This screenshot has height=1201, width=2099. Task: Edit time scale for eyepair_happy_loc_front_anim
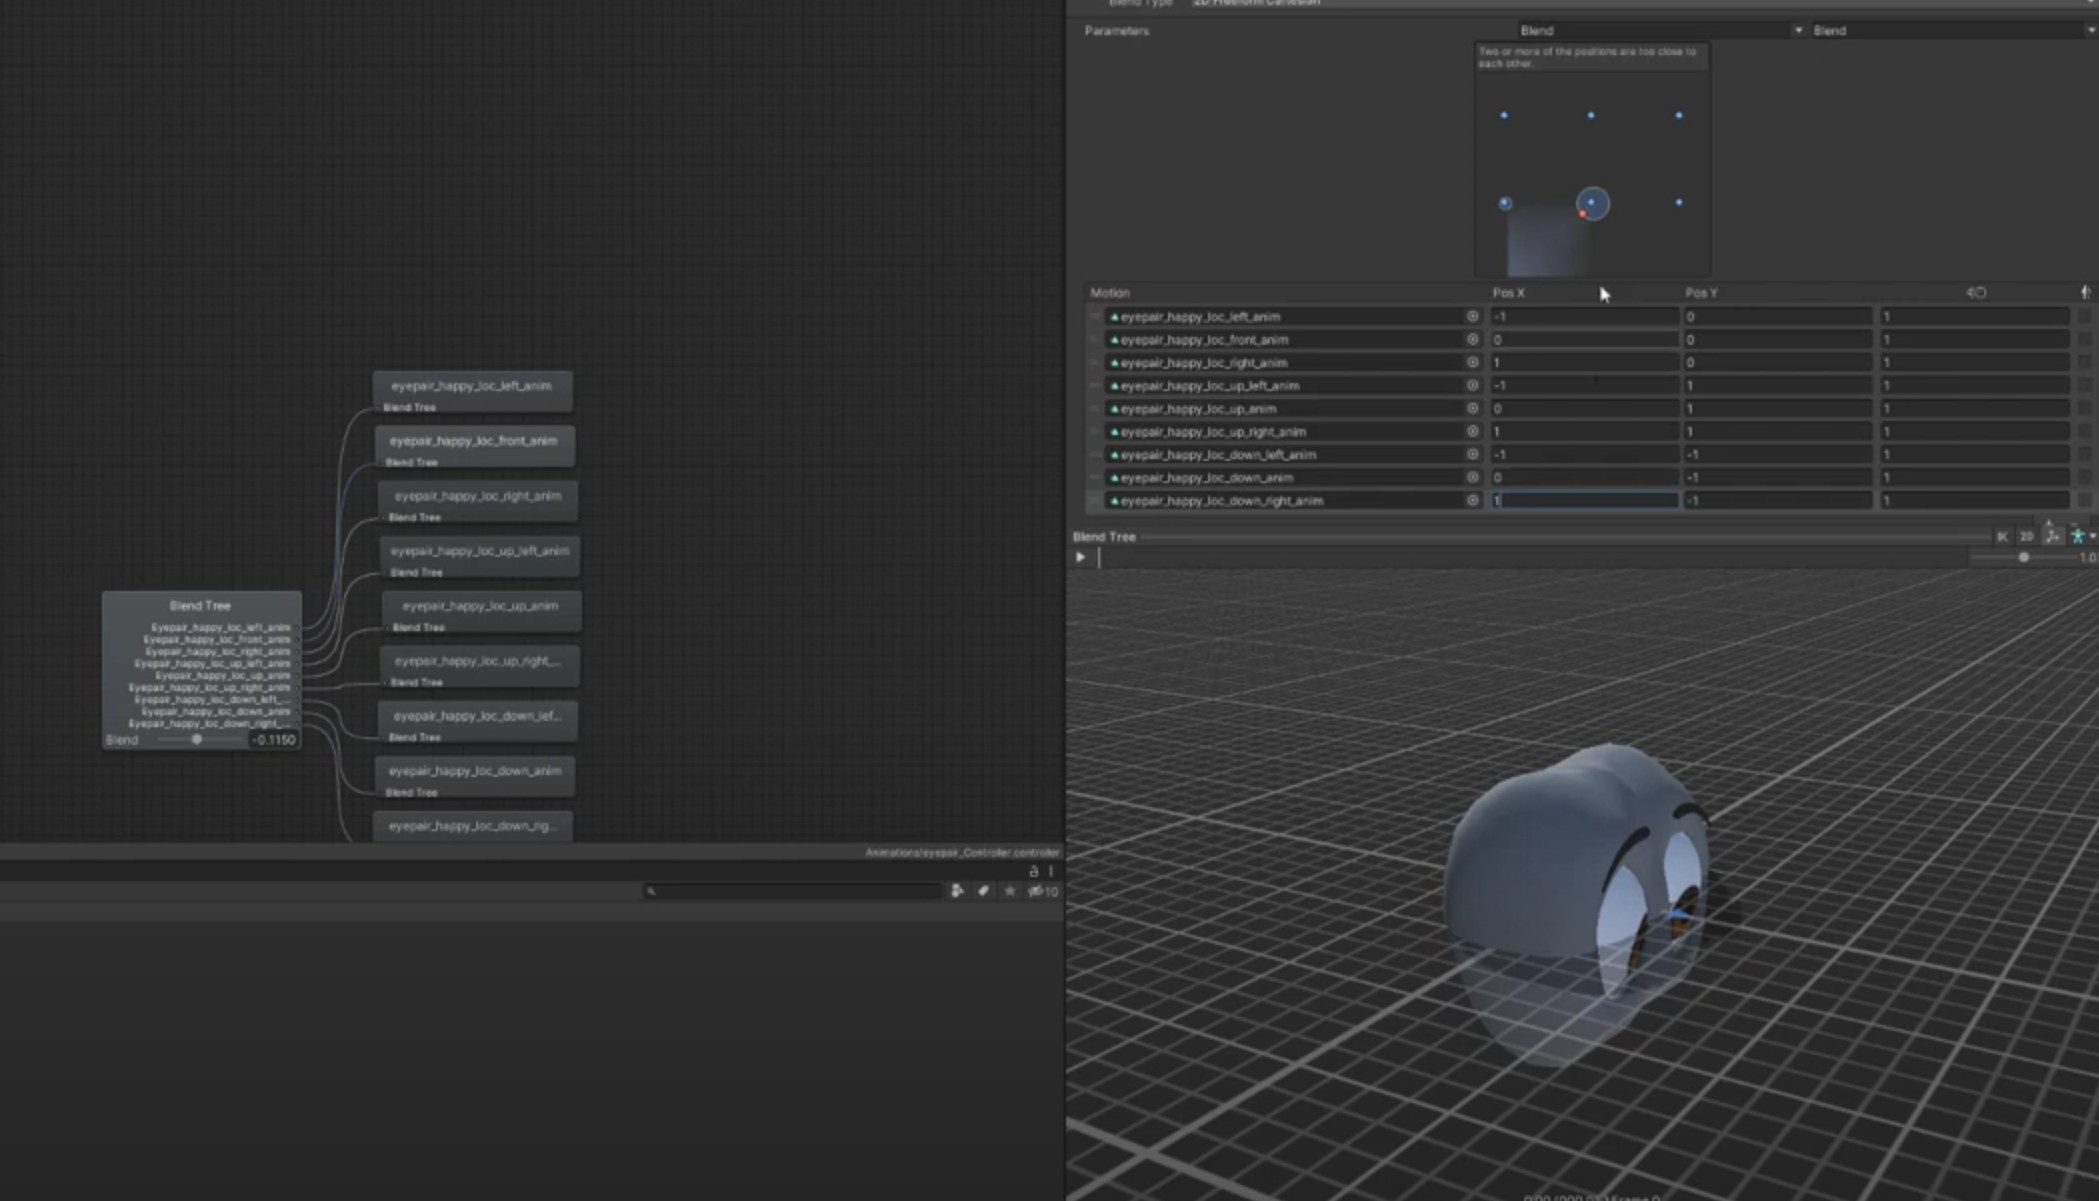(x=1974, y=339)
